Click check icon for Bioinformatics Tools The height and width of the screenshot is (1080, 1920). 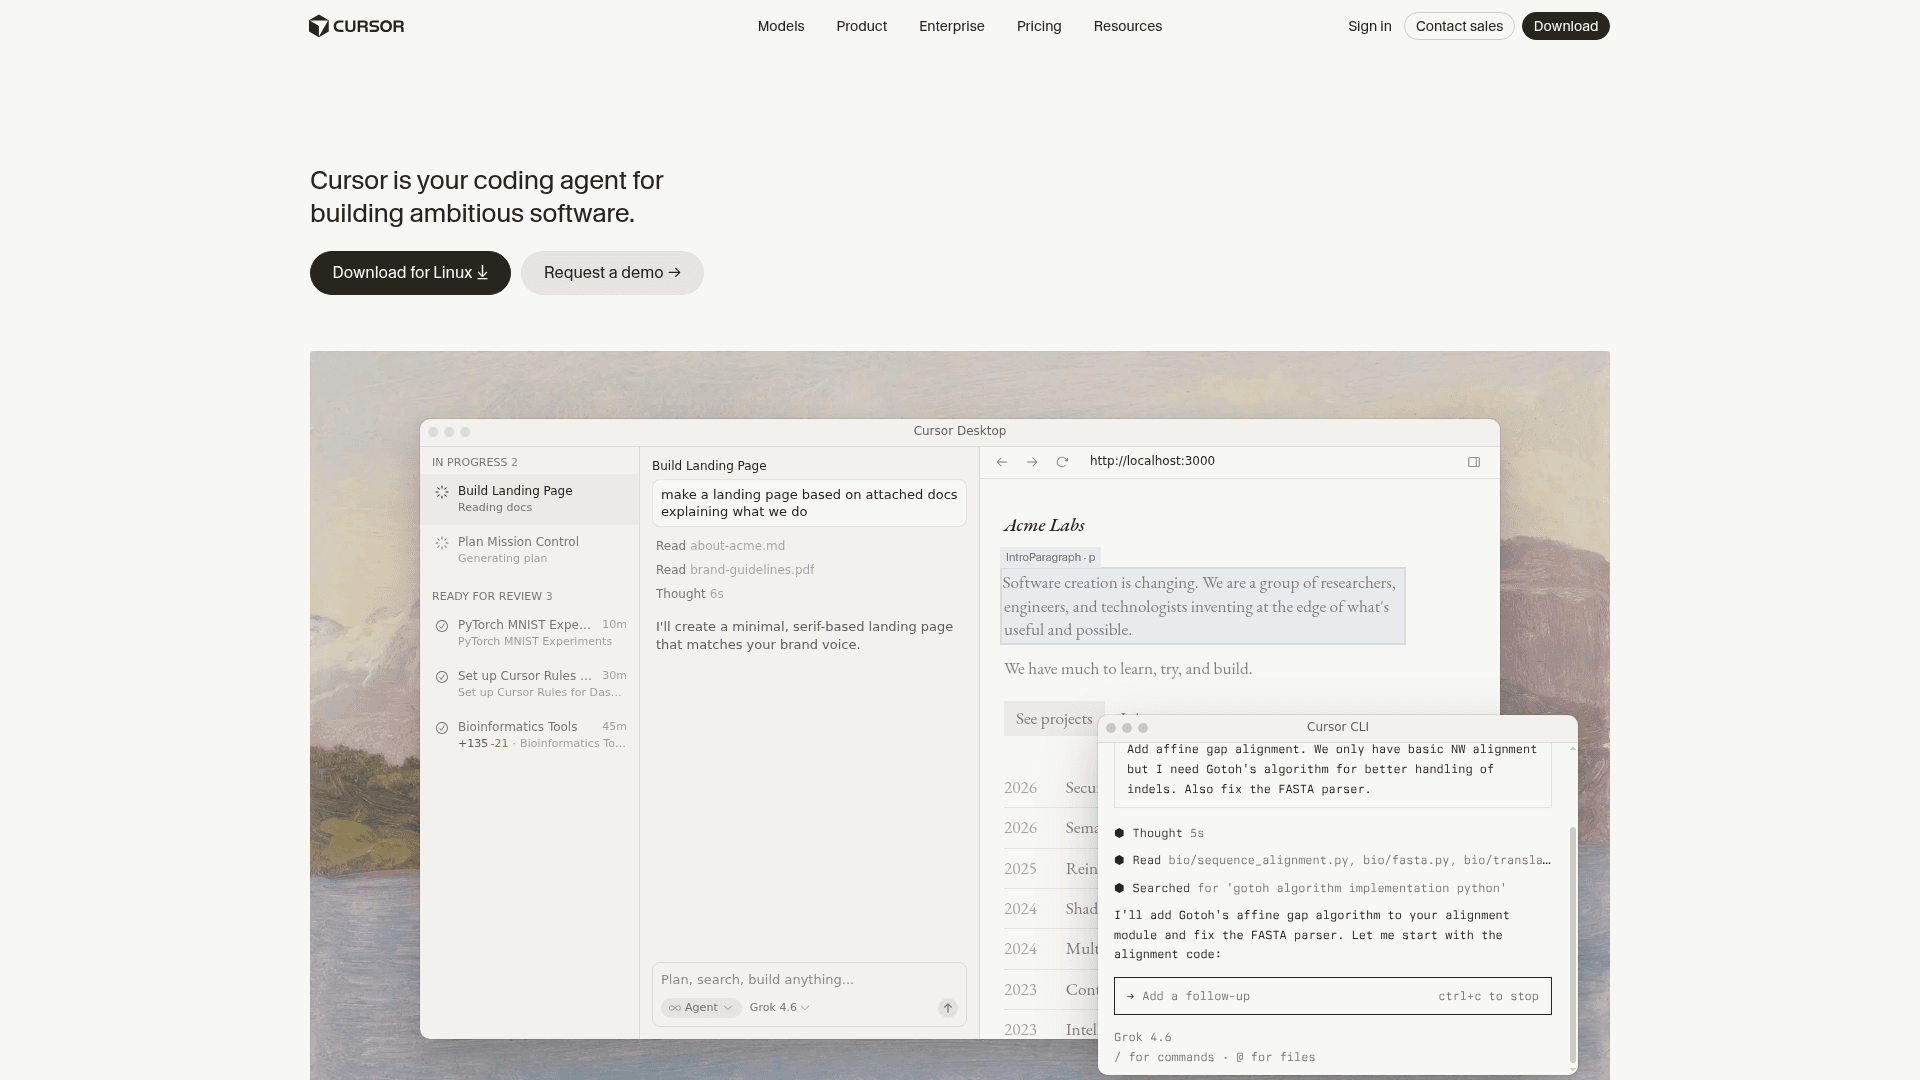(442, 728)
